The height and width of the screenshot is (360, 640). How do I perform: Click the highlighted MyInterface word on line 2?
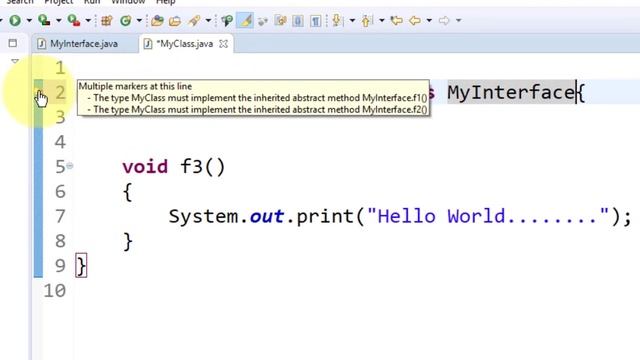511,92
